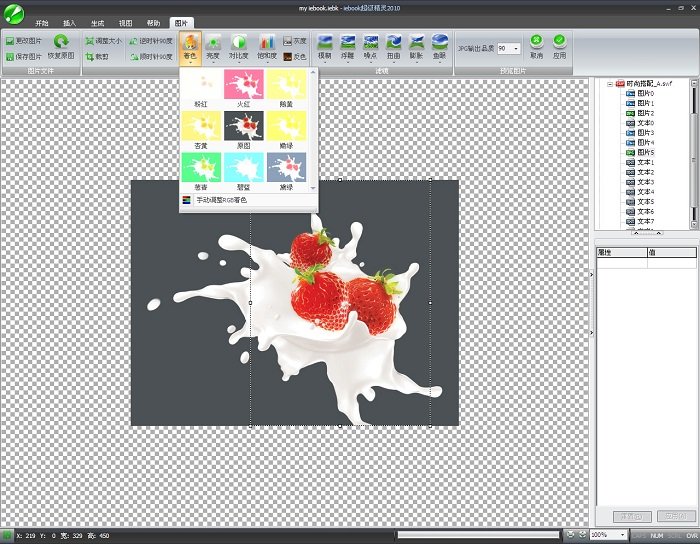Select the 裁剪 crop tool

97,57
